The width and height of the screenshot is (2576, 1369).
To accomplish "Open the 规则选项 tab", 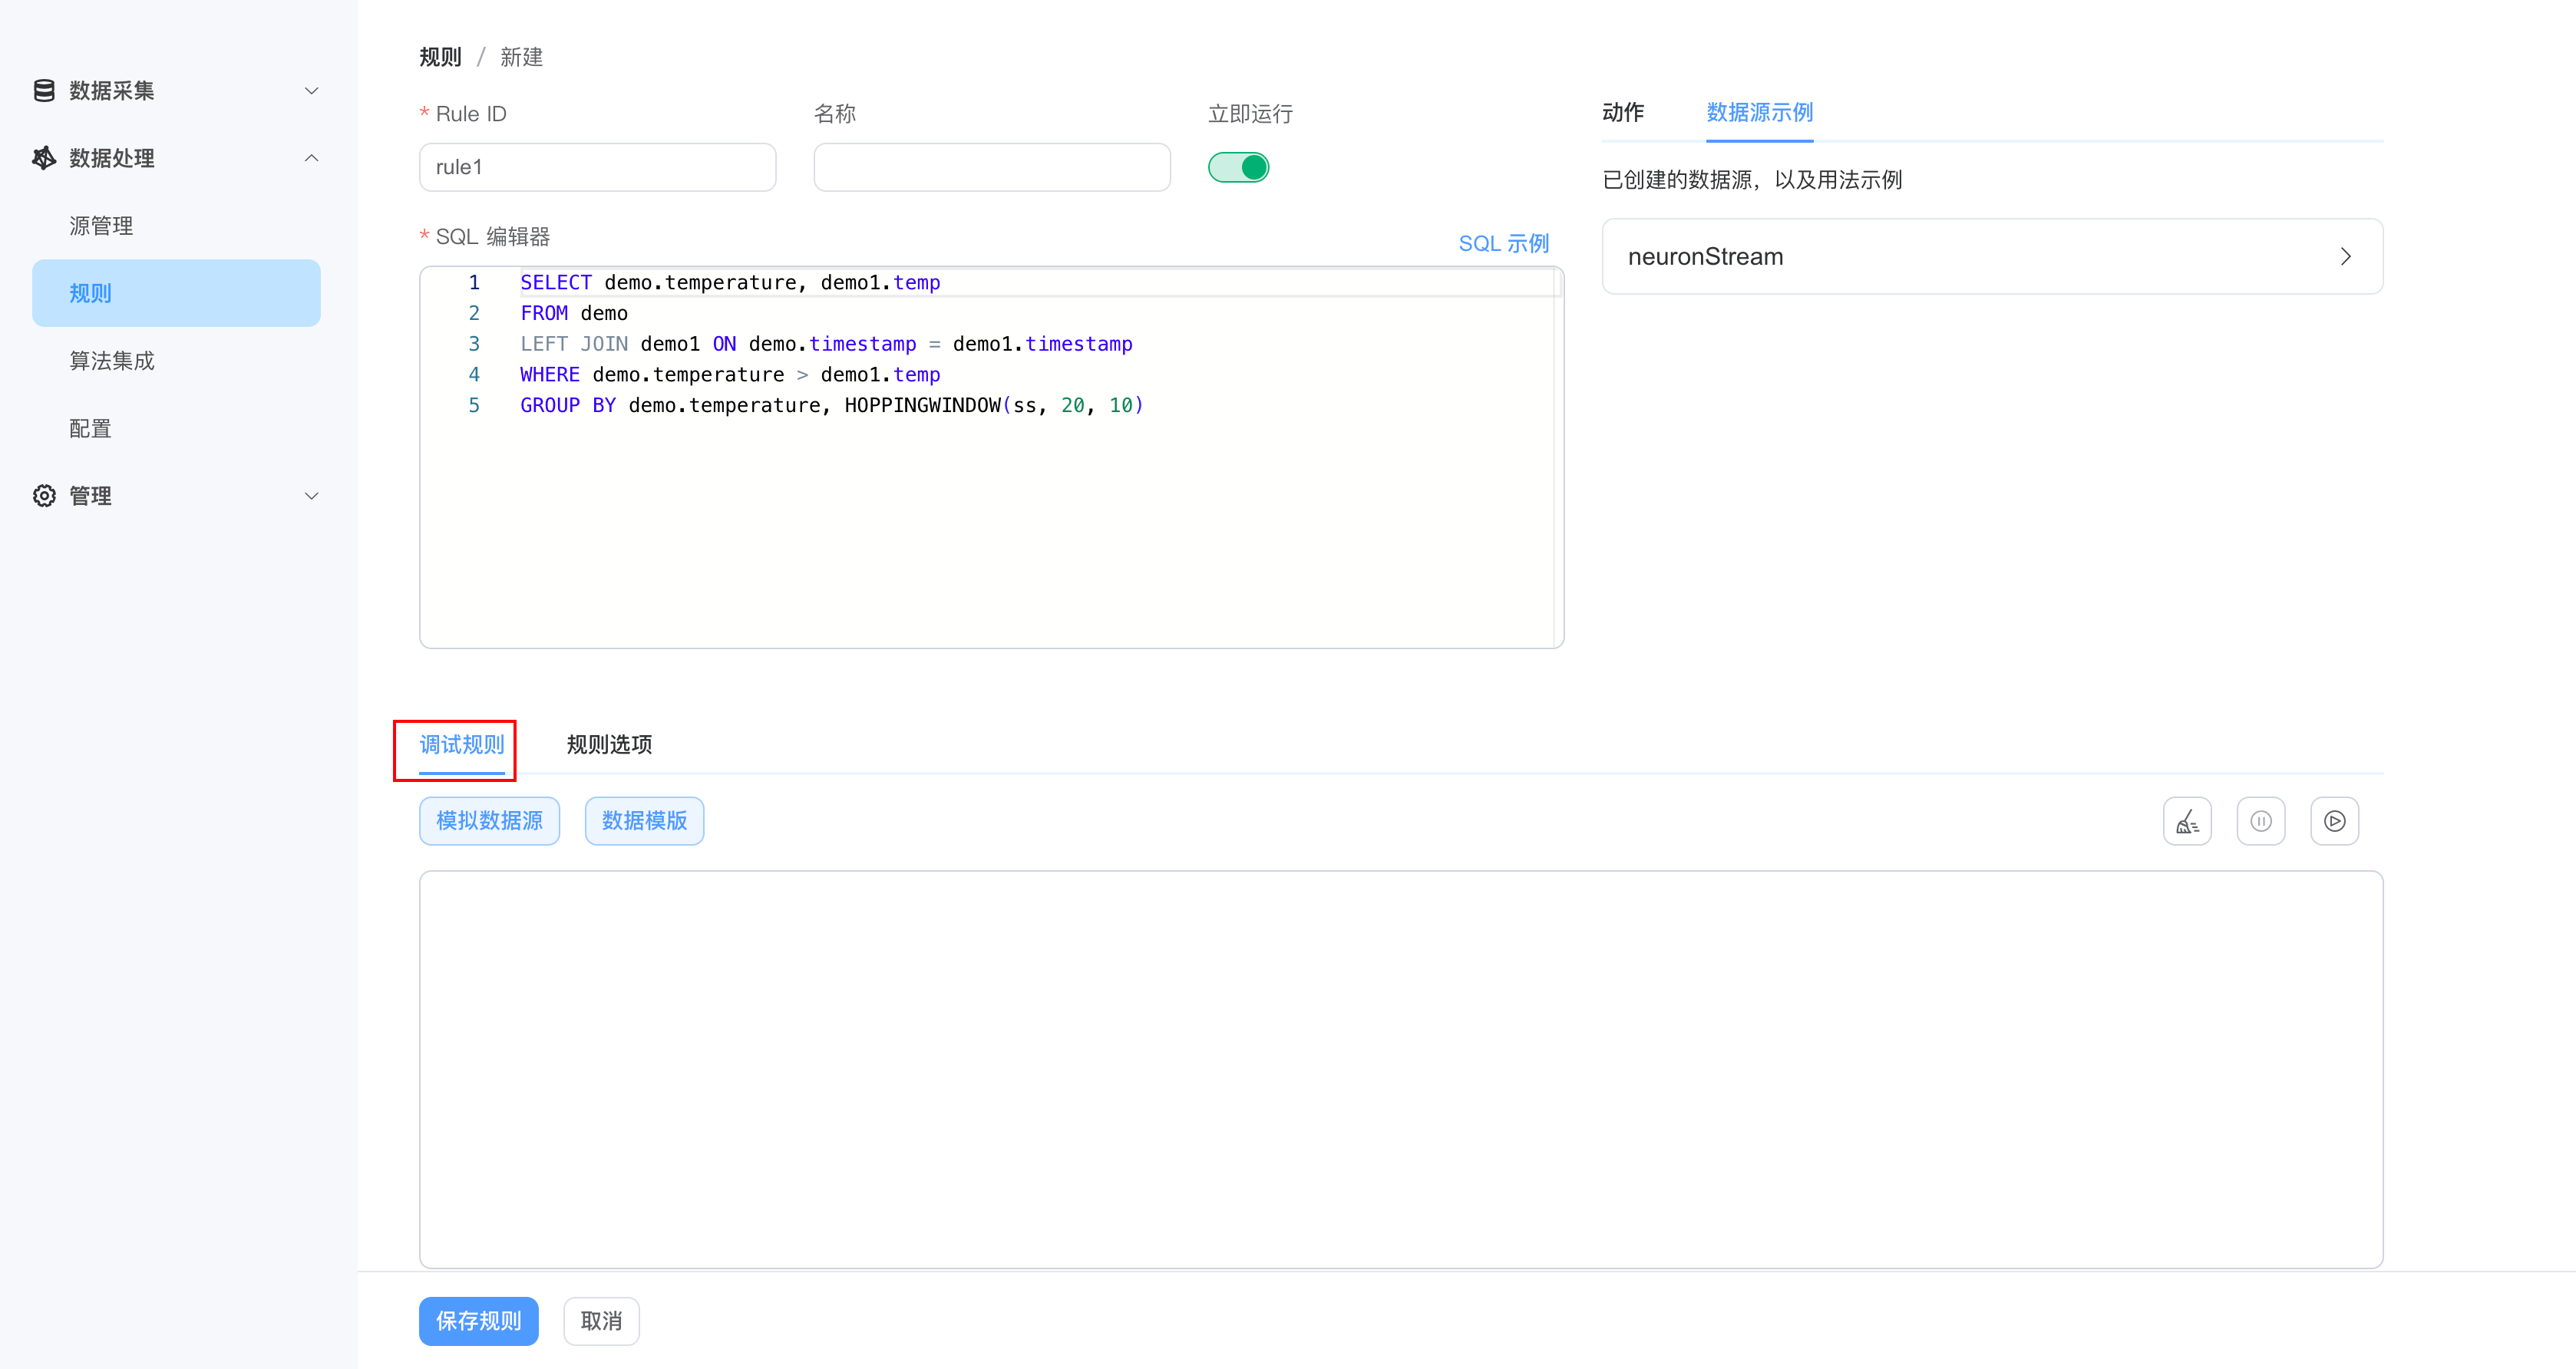I will [608, 744].
